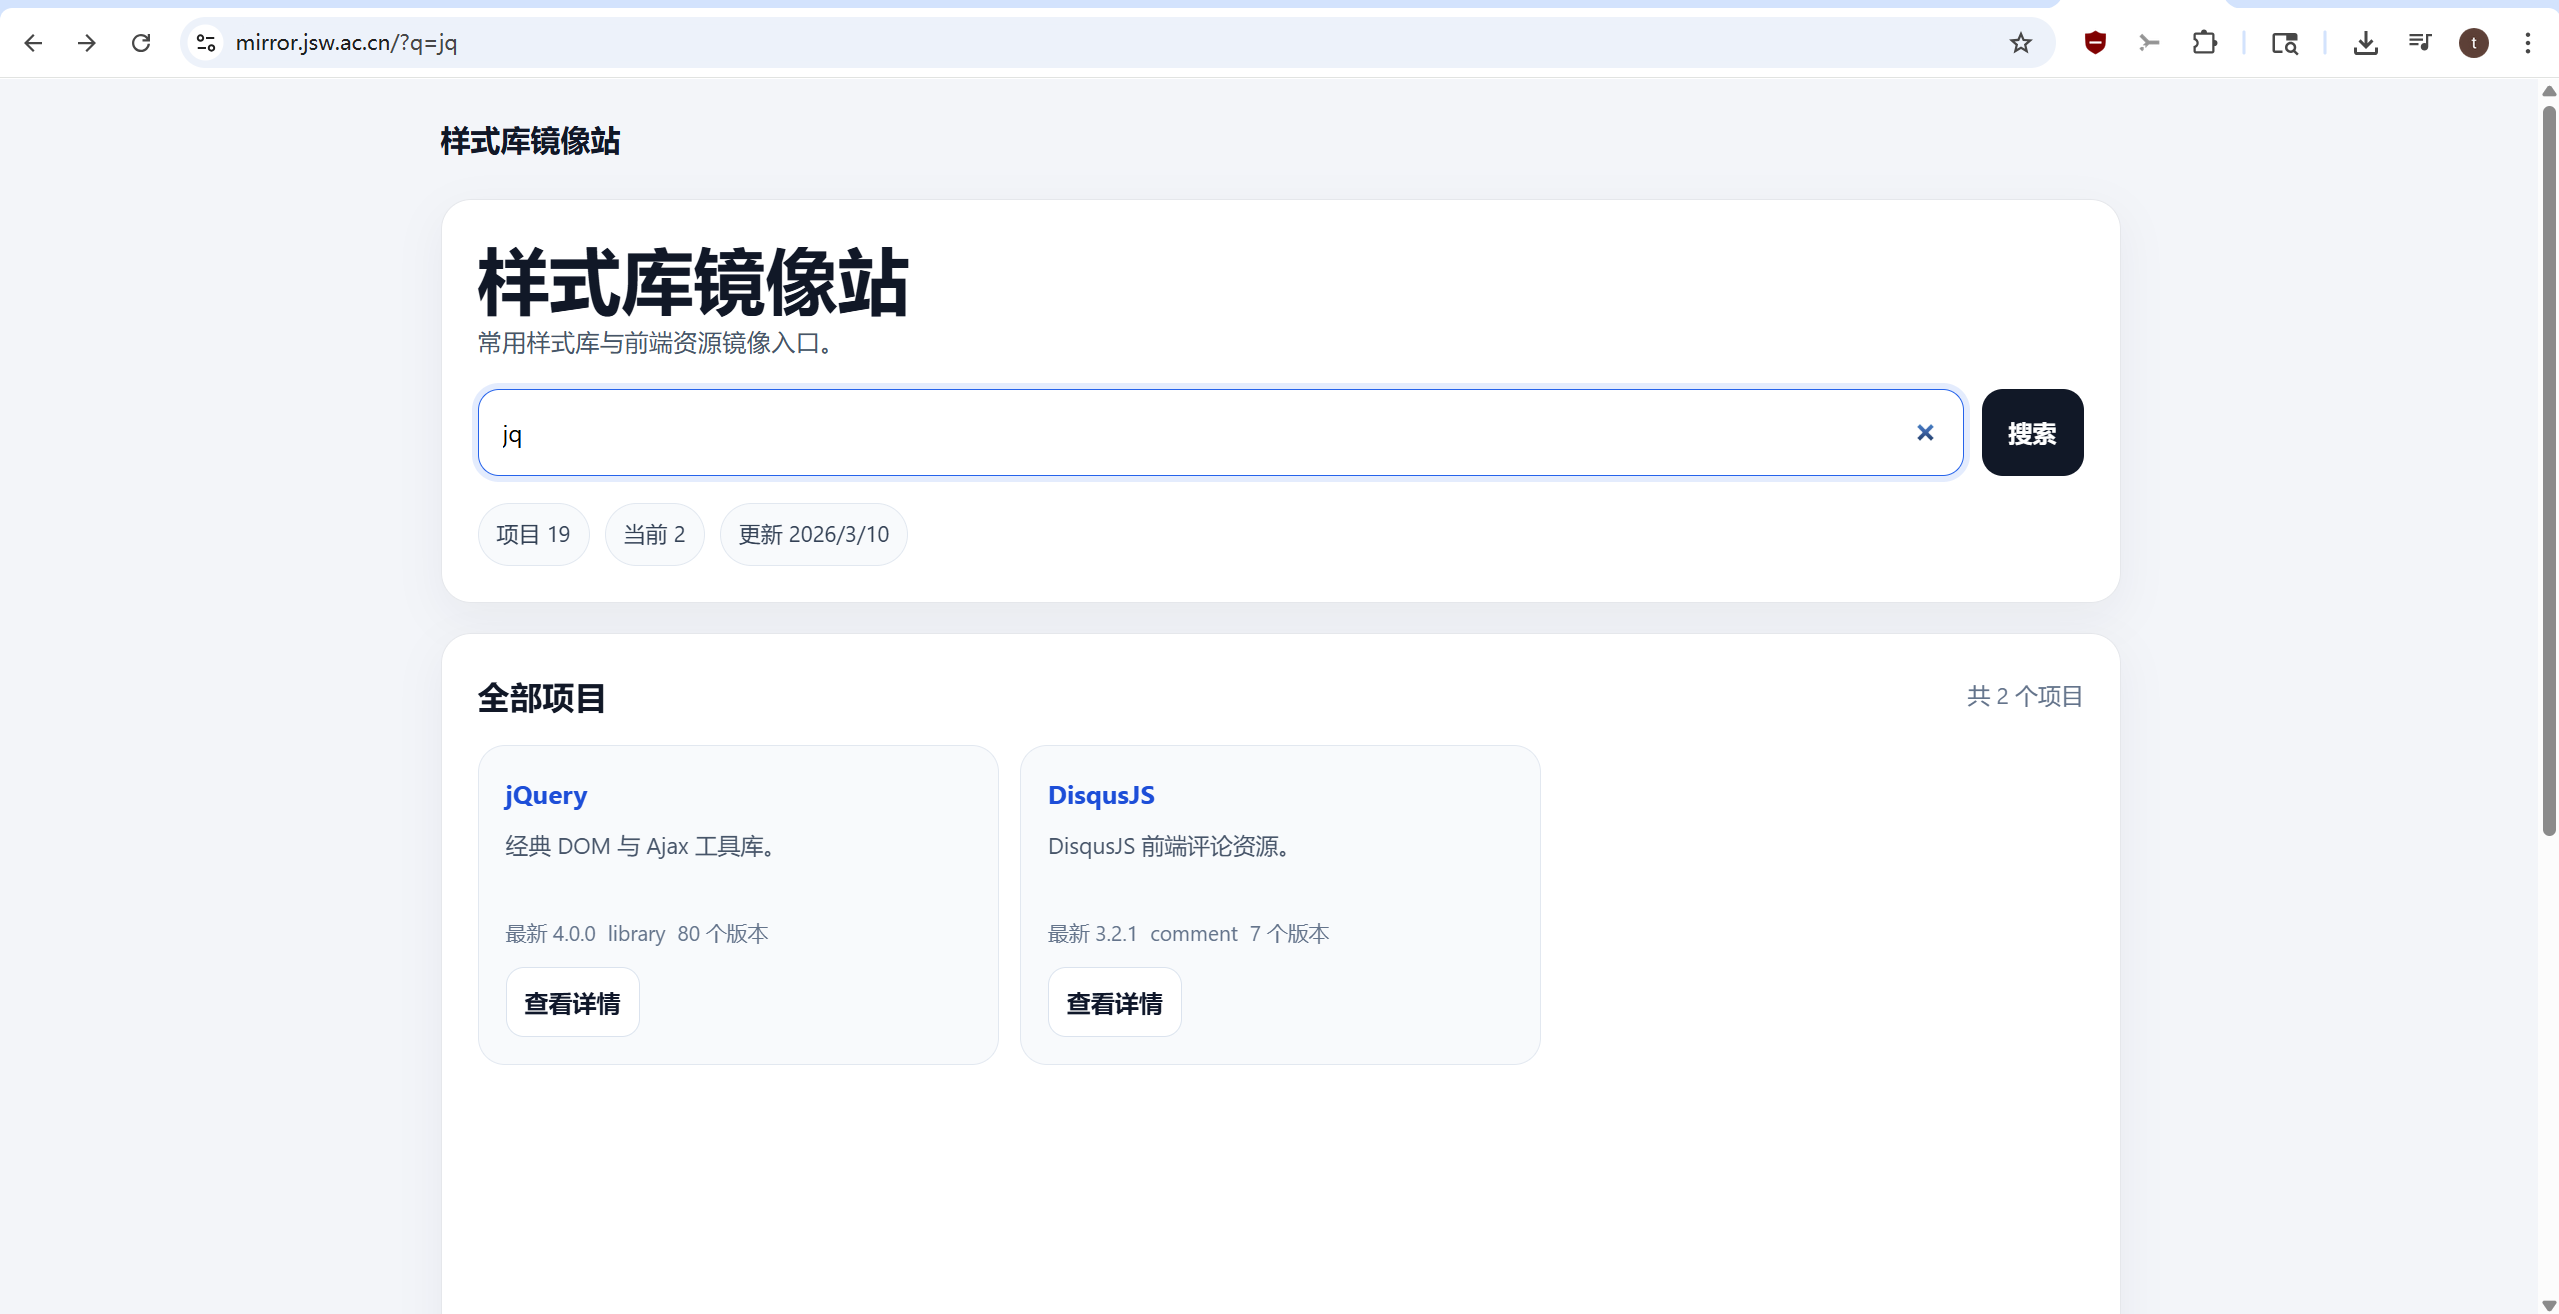
Task: Open site permissions via tune icon
Action: point(205,43)
